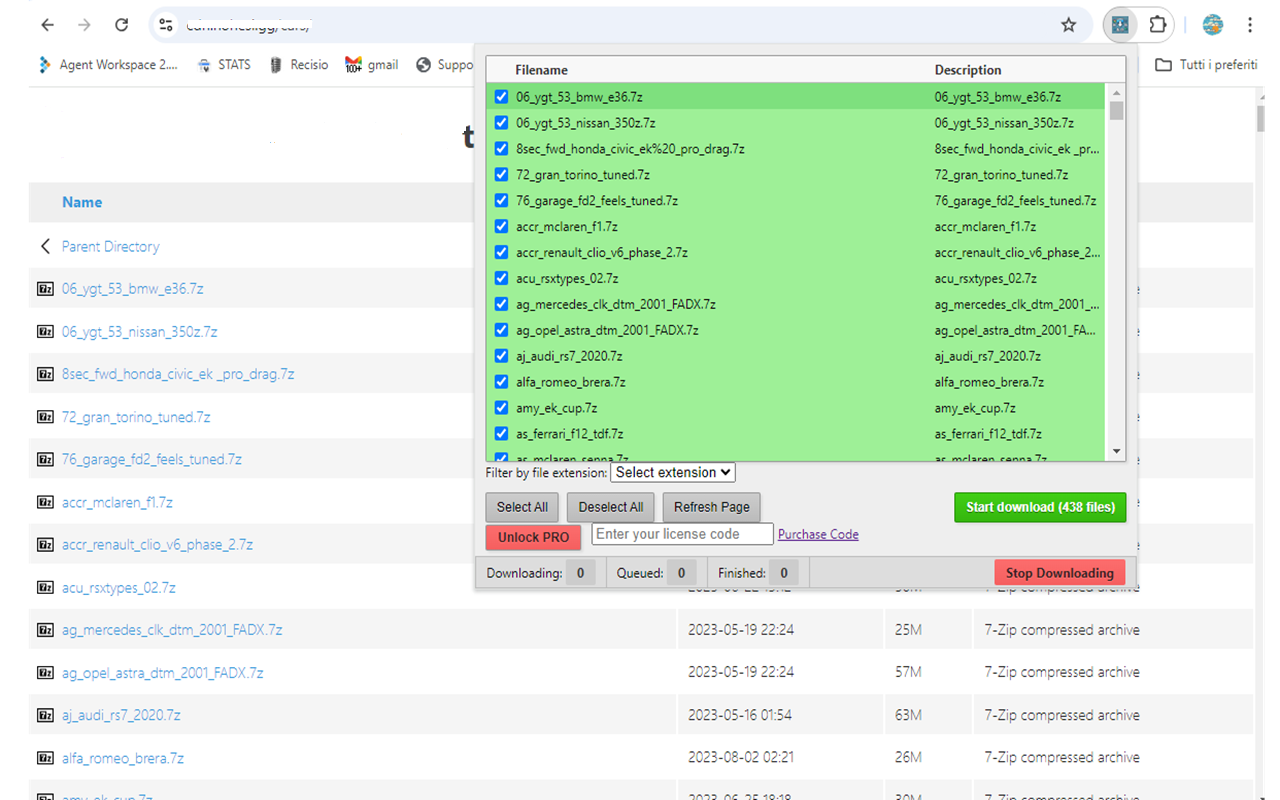Viewport: 1280px width, 800px height.
Task: Click inside the license code input field
Action: (x=681, y=534)
